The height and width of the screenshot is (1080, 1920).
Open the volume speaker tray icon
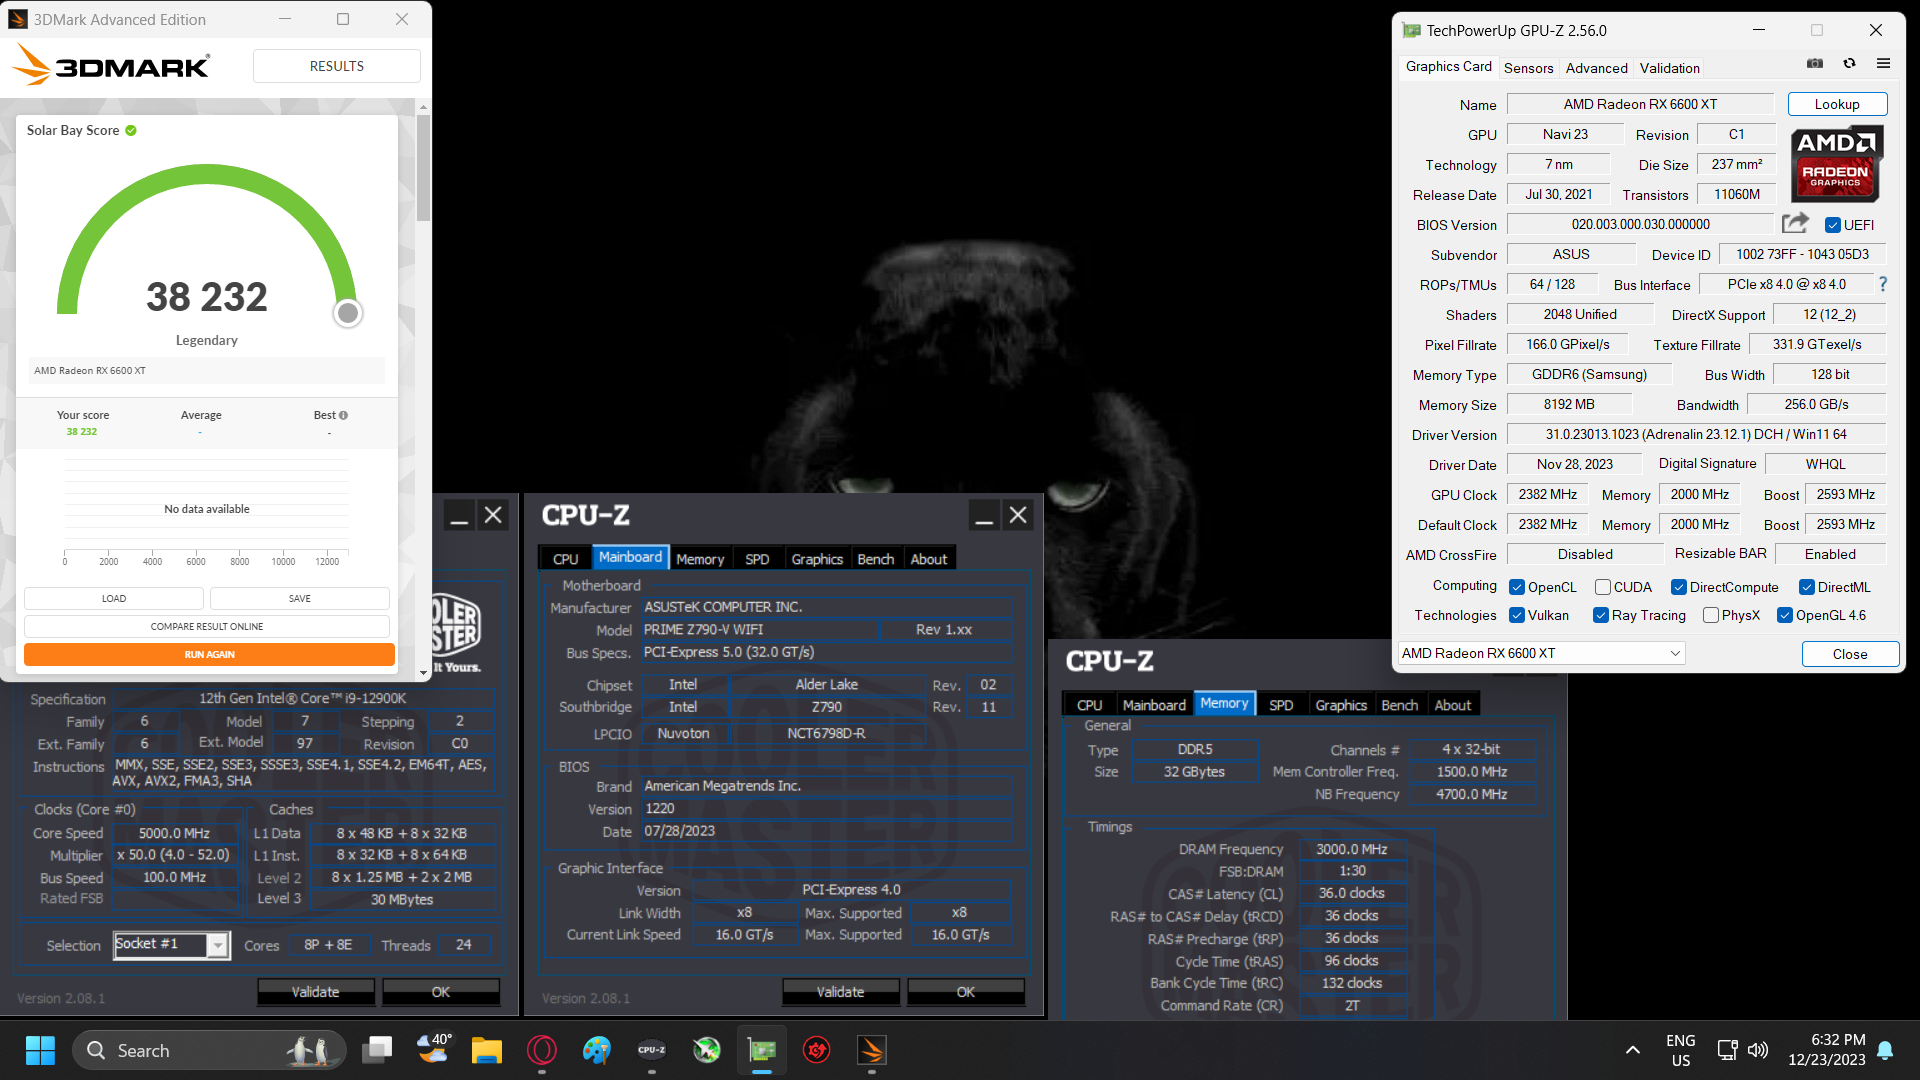[x=1758, y=1050]
